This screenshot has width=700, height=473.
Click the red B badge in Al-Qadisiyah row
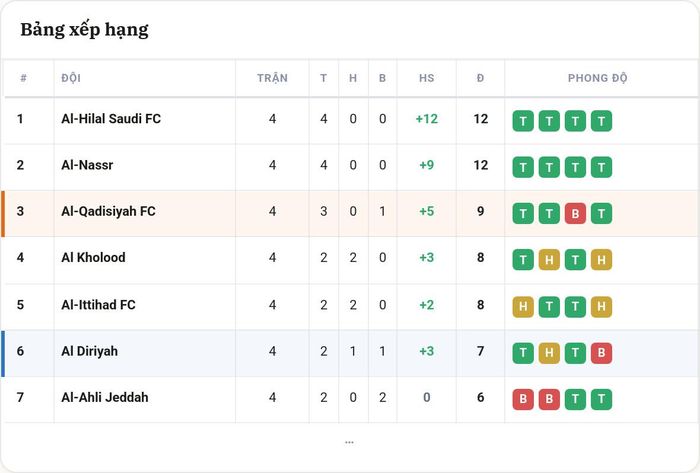[575, 214]
